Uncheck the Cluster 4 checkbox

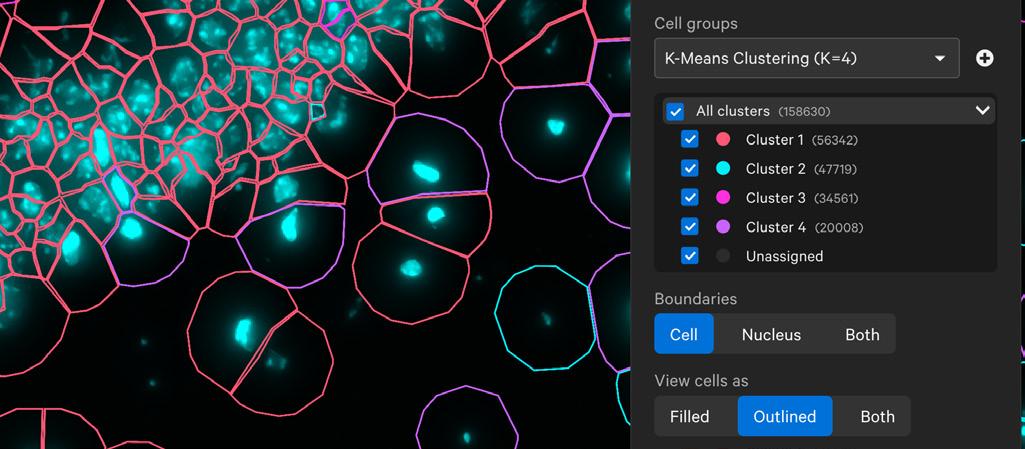tap(690, 227)
